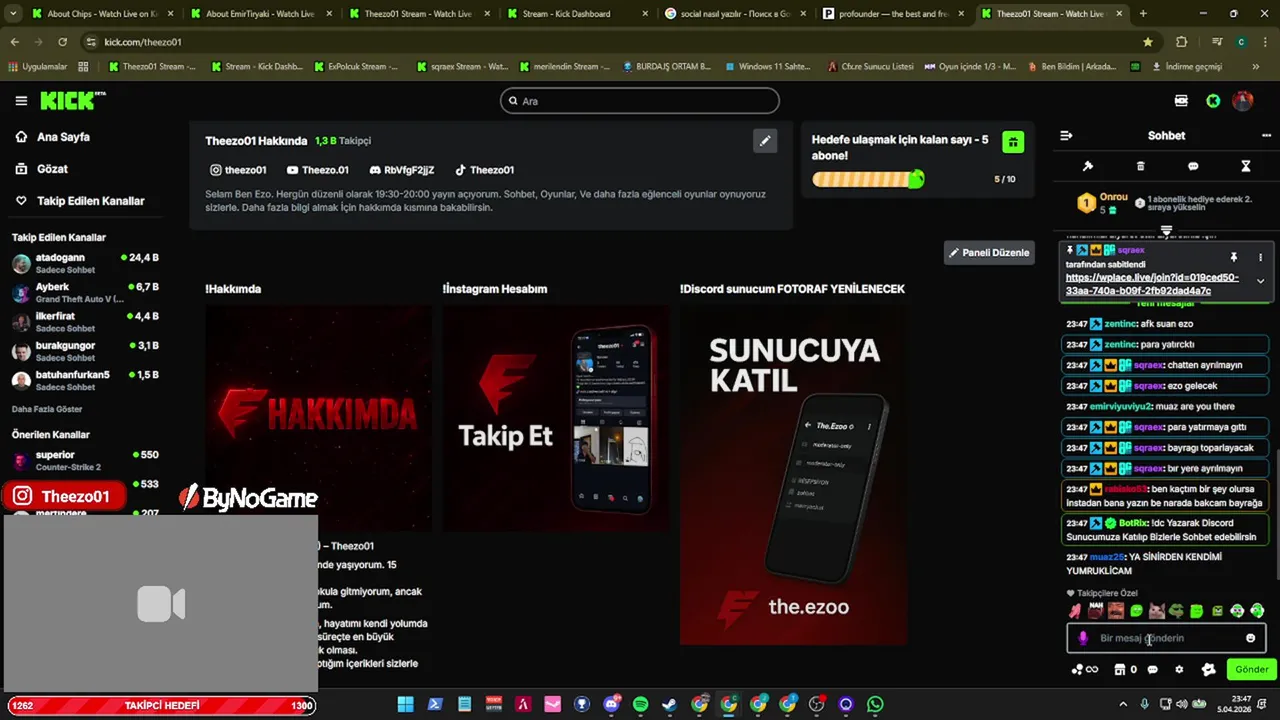Open burakgungor channel in sidebar

coord(85,351)
